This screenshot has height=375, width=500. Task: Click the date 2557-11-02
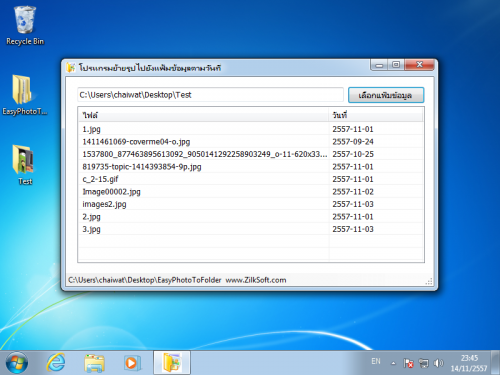pos(353,192)
